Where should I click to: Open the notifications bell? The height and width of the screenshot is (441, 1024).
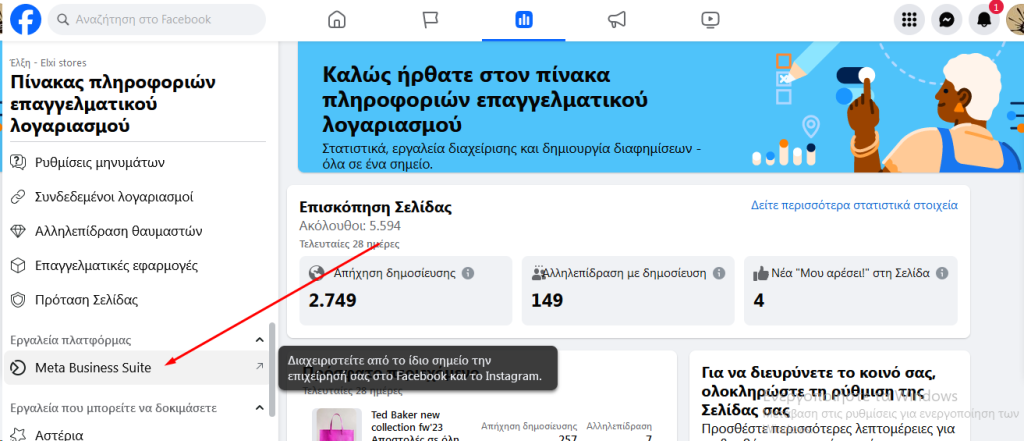pyautogui.click(x=984, y=20)
